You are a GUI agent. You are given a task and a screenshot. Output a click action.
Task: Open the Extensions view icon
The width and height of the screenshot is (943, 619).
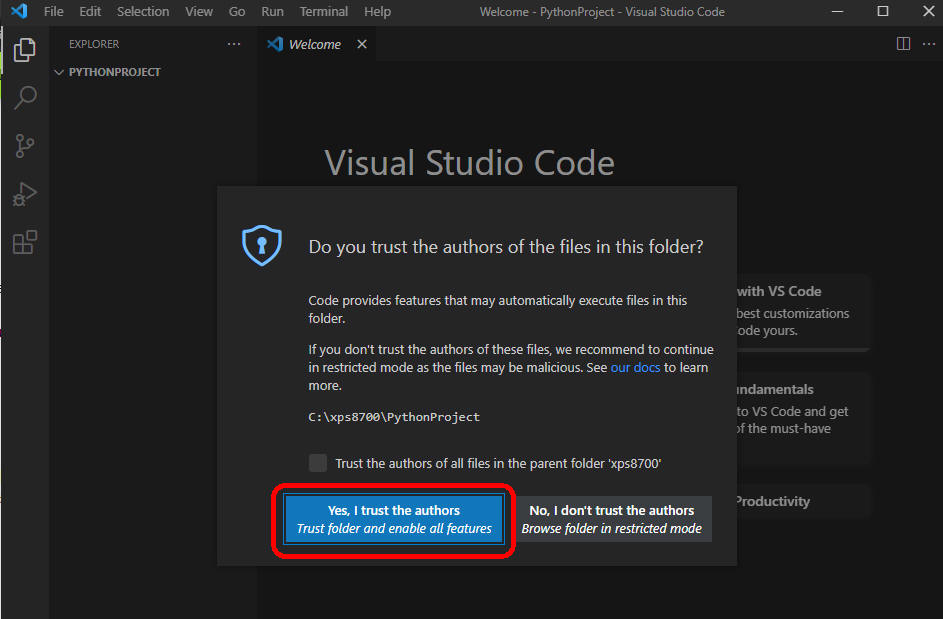tap(25, 242)
